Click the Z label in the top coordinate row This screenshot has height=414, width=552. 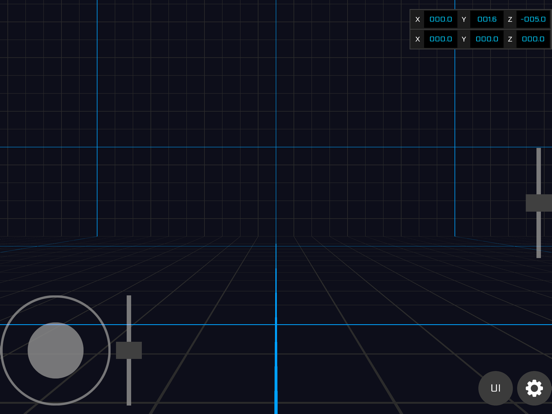(510, 19)
